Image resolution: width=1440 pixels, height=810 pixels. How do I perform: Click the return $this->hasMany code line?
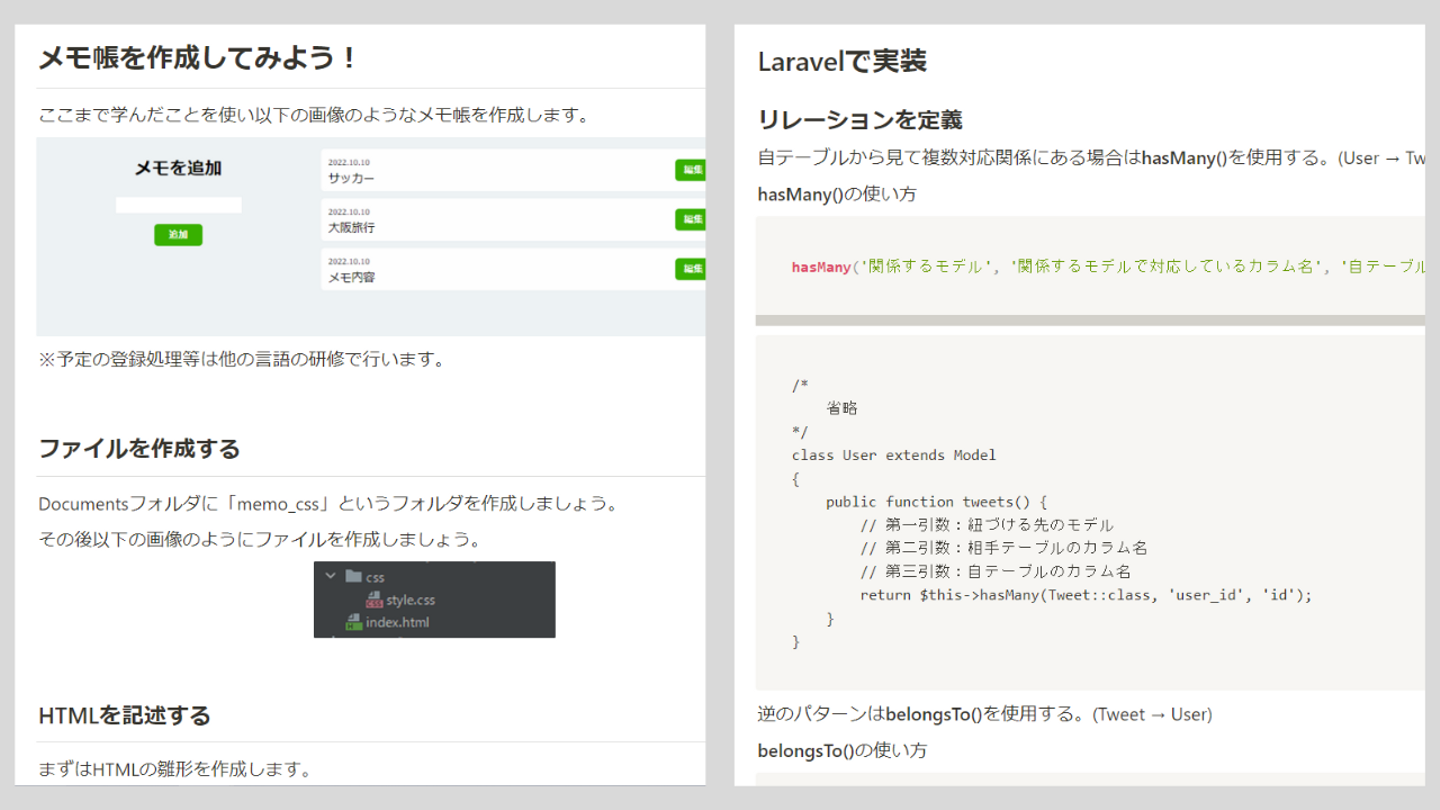(1085, 595)
